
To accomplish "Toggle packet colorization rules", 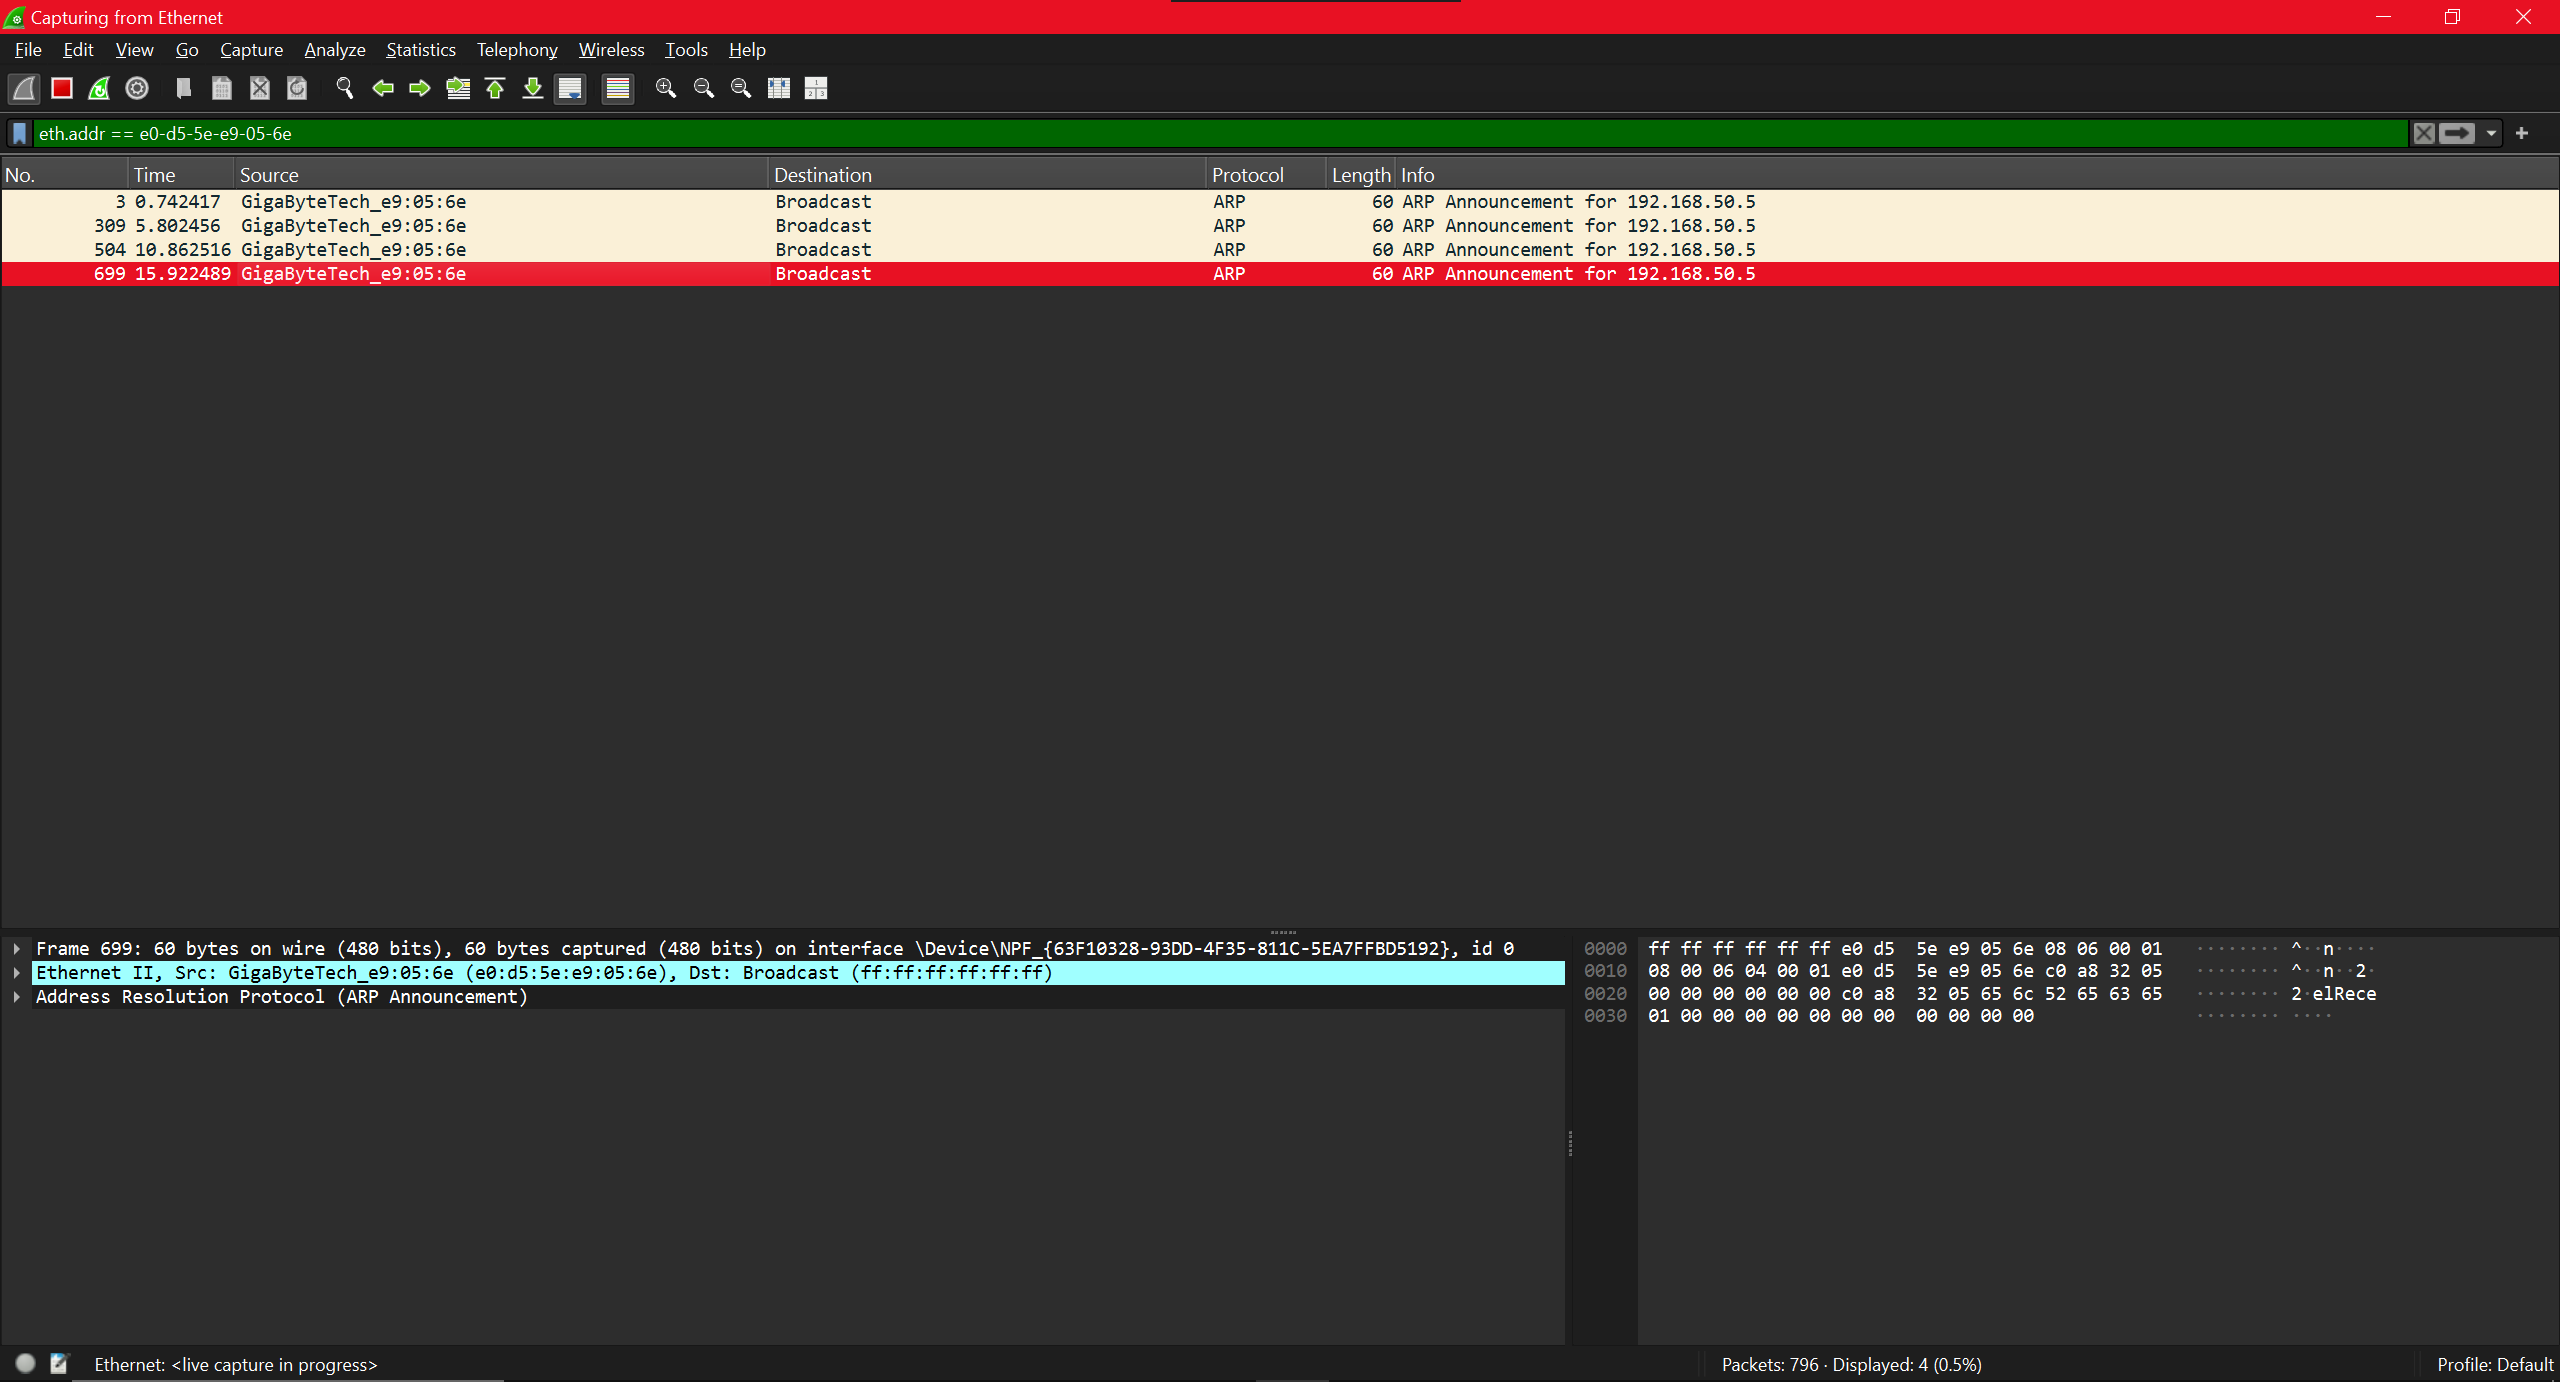I will [x=618, y=88].
